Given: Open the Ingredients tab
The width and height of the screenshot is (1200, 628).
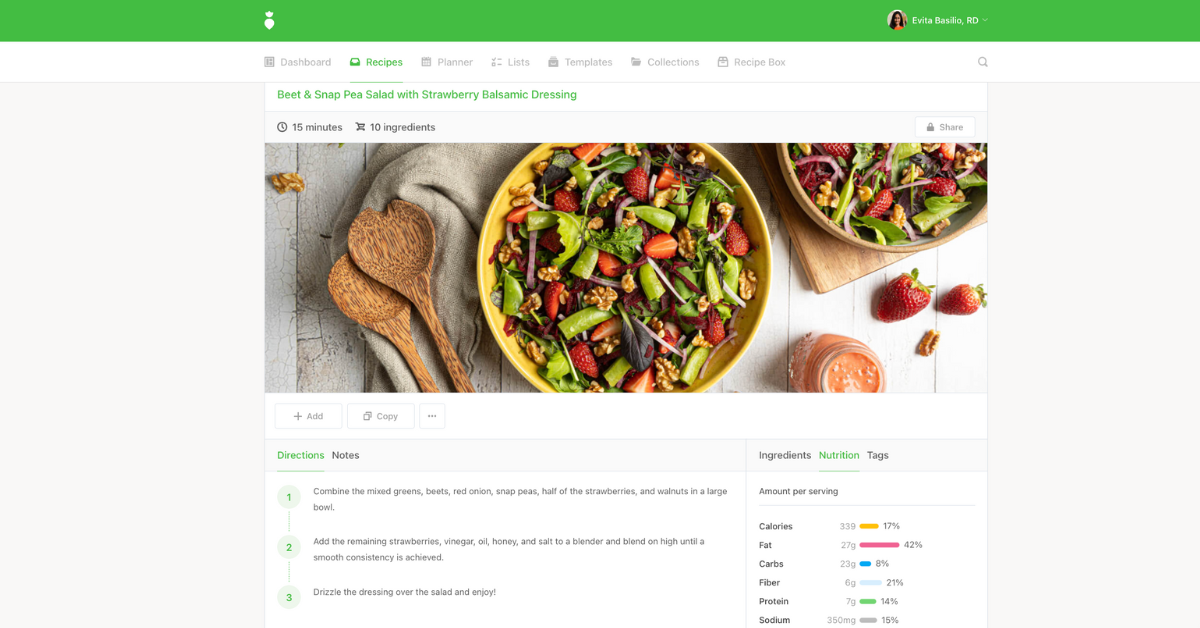Looking at the screenshot, I should (785, 455).
